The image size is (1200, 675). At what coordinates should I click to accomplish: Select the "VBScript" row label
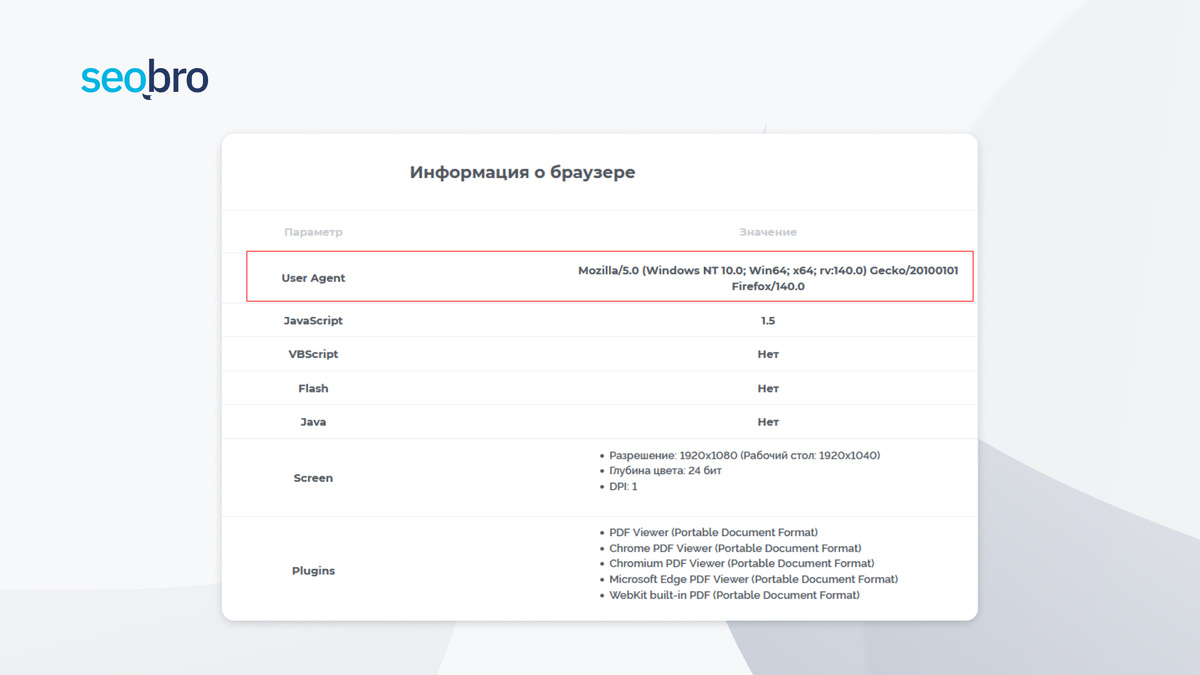[313, 354]
